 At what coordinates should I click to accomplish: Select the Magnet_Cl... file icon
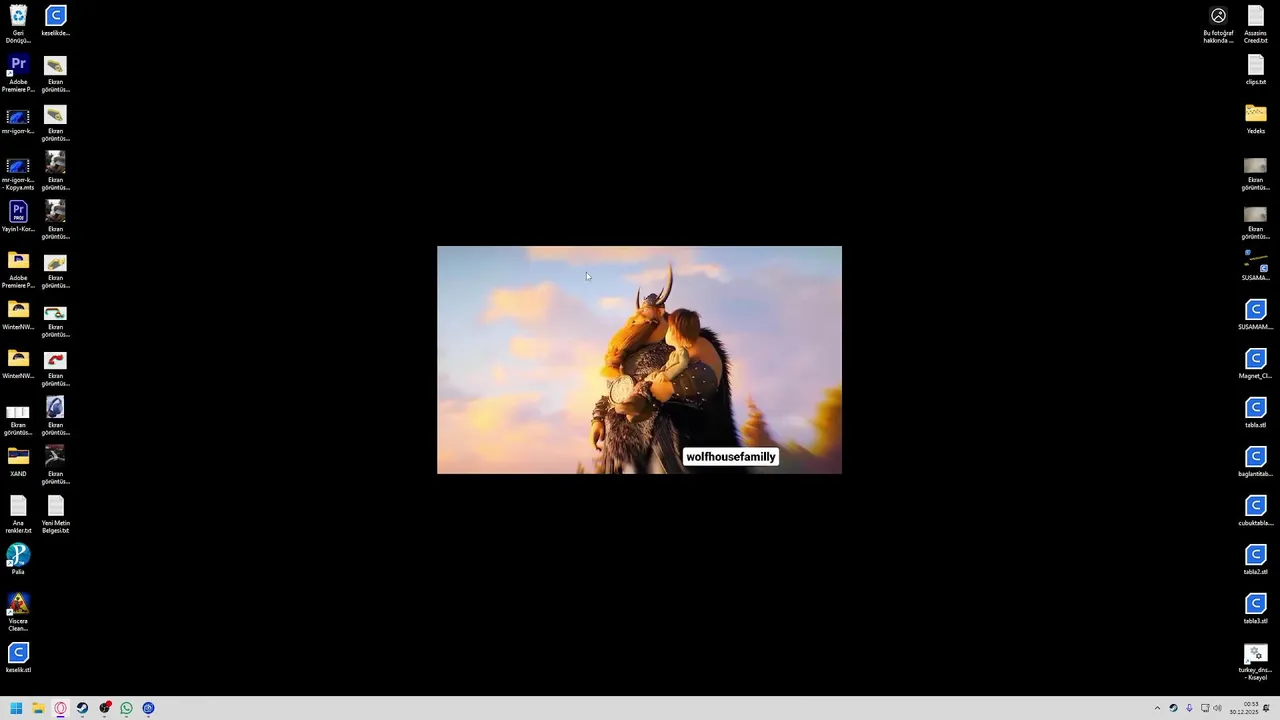pos(1255,364)
